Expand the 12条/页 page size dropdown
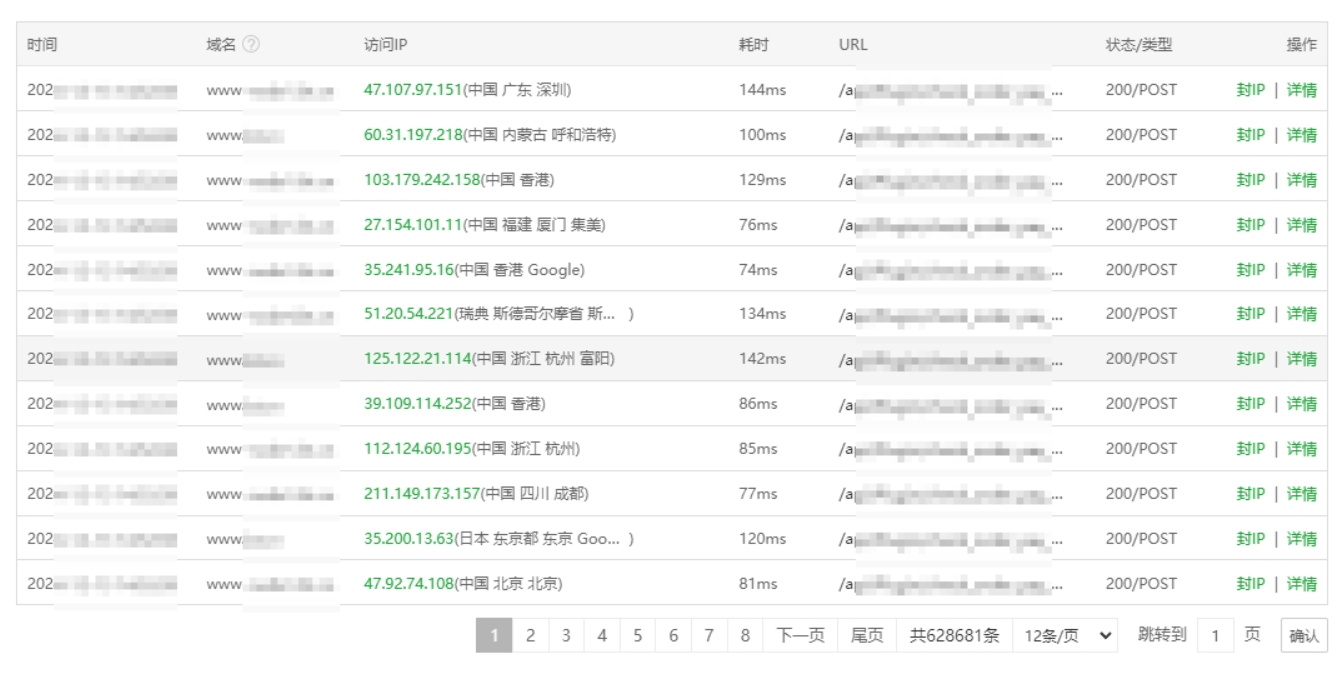Screen dimensions: 1343x682 (1064, 635)
